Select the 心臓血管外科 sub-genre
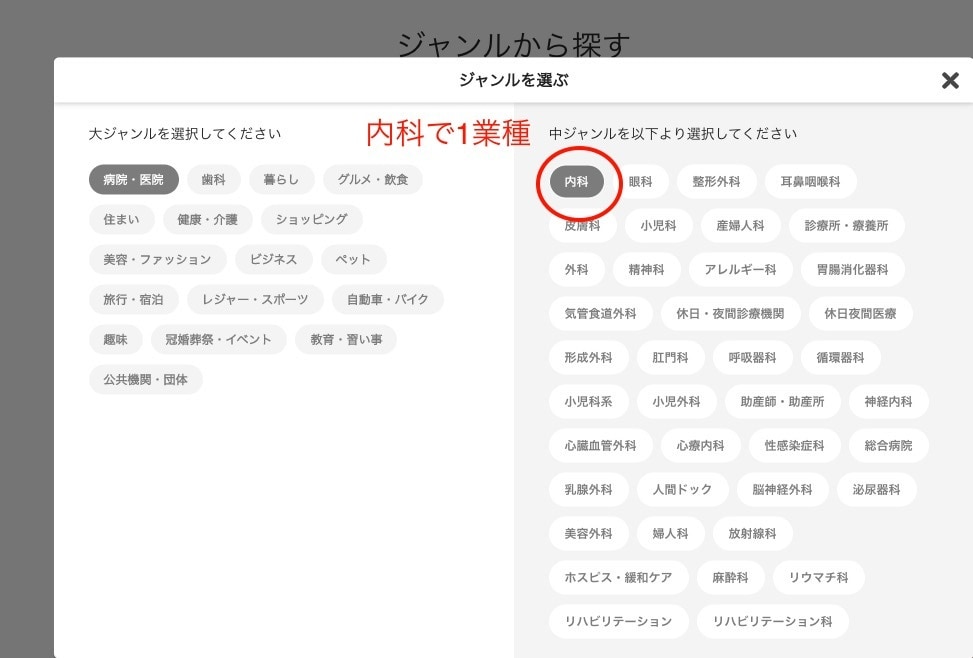The image size is (973, 658). click(601, 446)
